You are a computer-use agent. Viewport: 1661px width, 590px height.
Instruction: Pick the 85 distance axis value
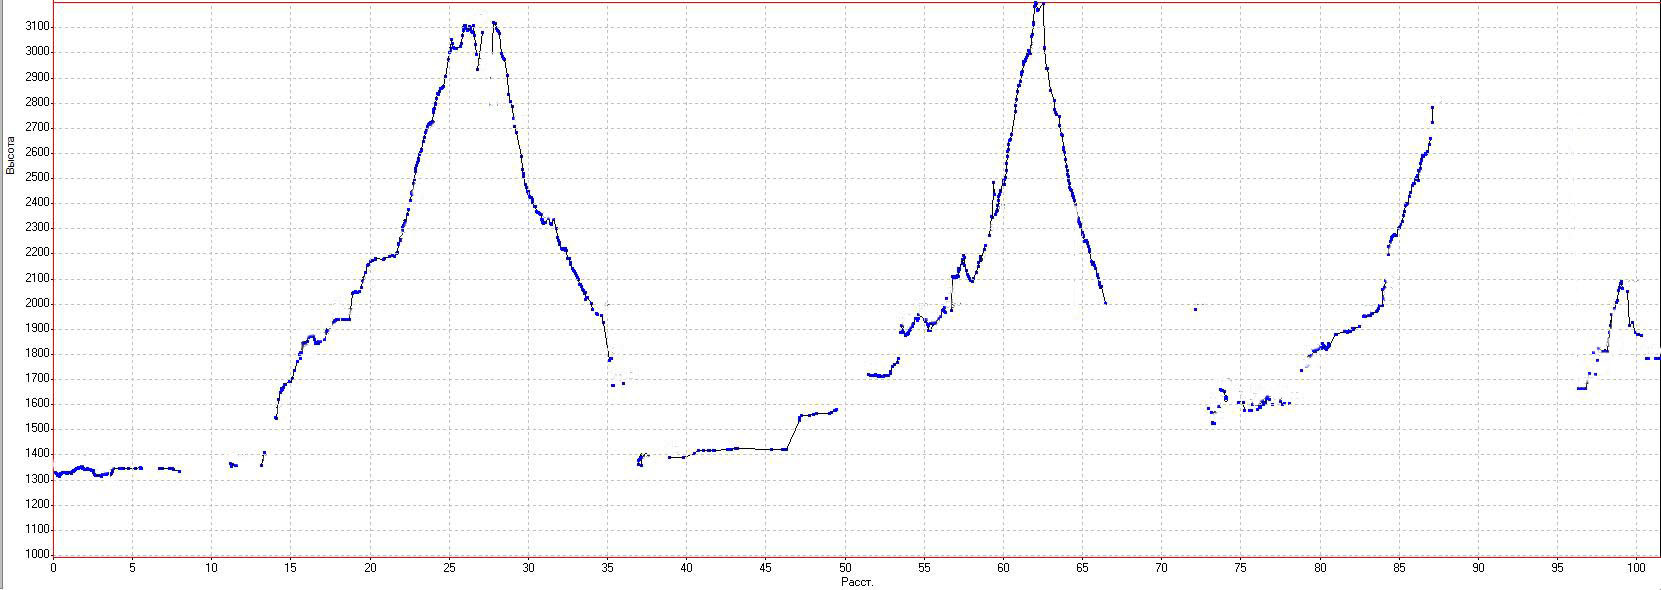point(1399,568)
